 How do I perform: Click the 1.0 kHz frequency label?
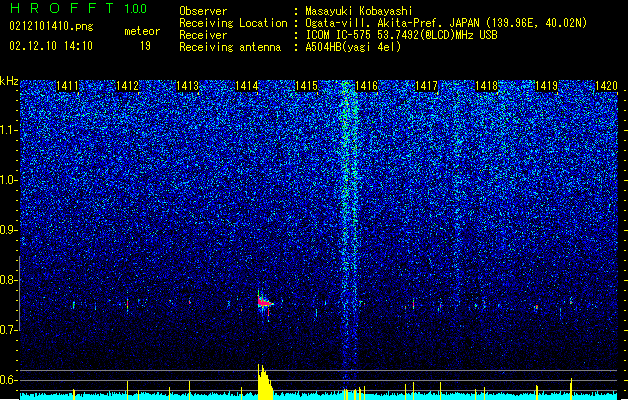(x=9, y=180)
